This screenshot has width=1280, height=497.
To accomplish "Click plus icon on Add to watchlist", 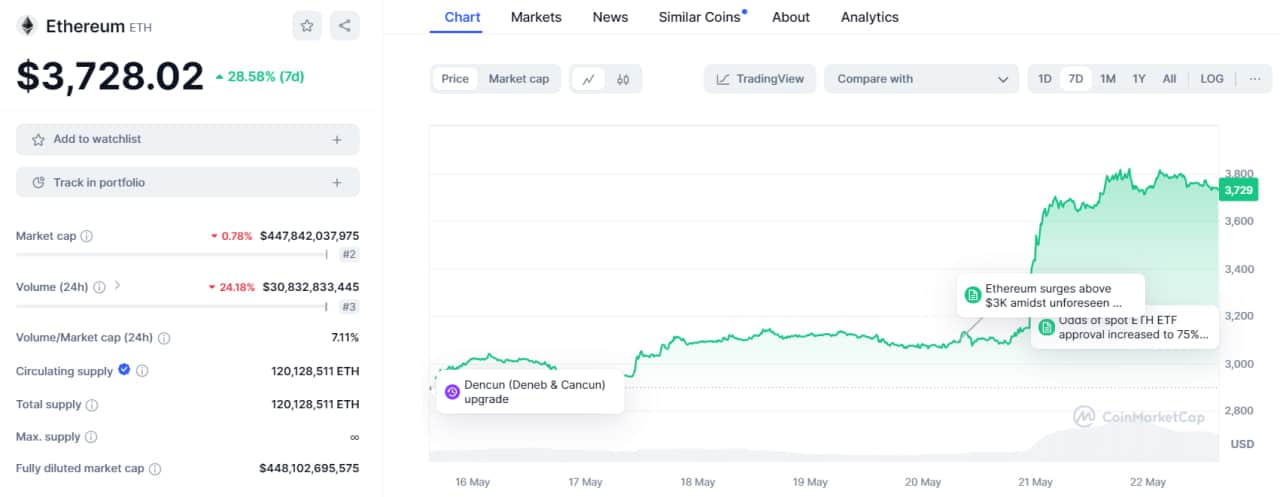I will [x=337, y=140].
